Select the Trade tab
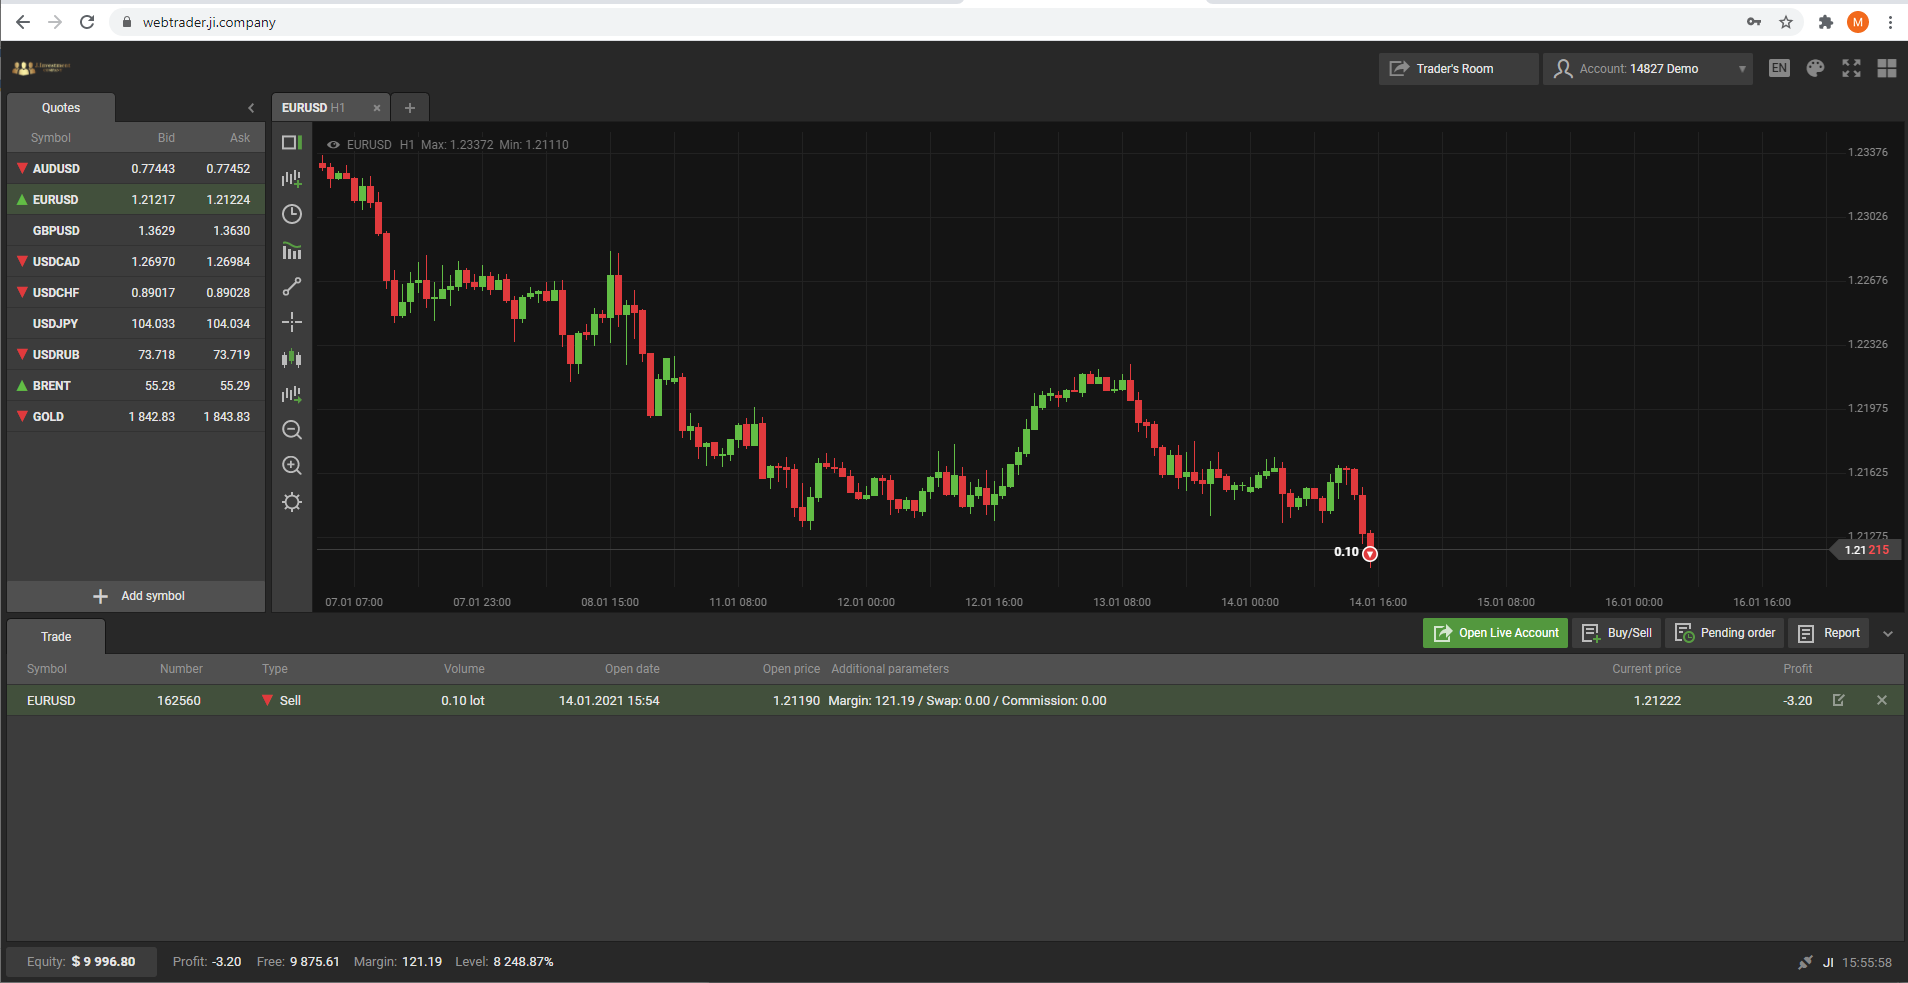Image resolution: width=1908 pixels, height=983 pixels. (56, 637)
